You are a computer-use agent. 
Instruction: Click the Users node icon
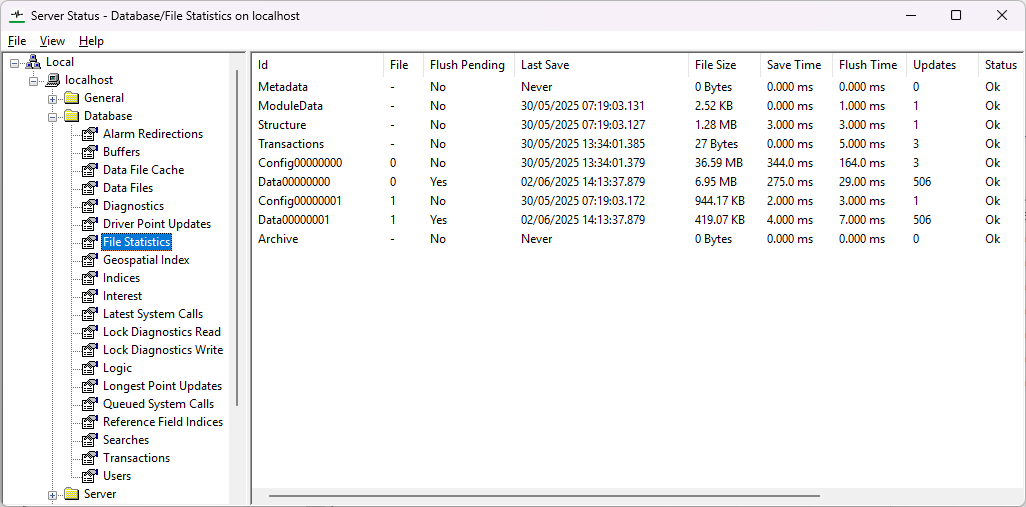point(90,476)
